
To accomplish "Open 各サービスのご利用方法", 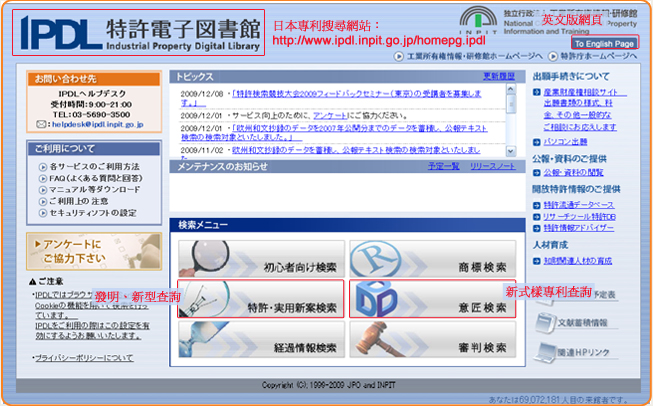I will pos(95,167).
